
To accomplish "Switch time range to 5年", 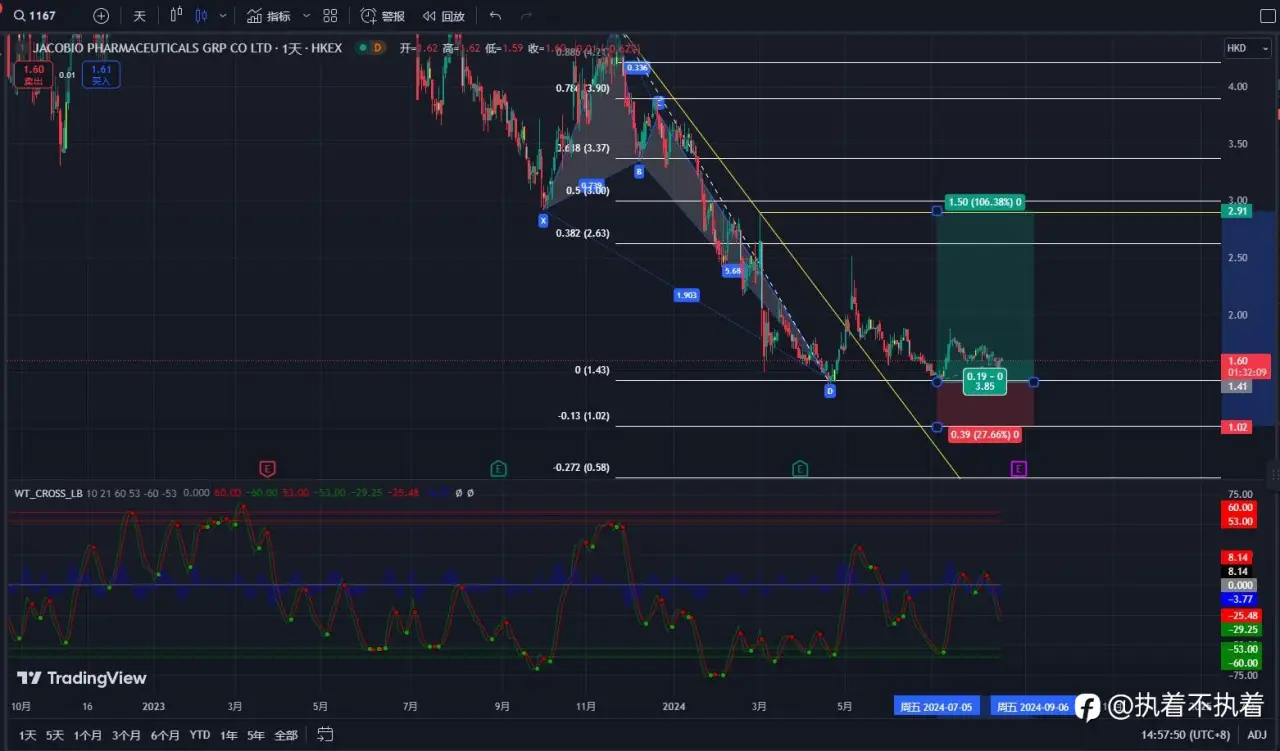I will 256,735.
